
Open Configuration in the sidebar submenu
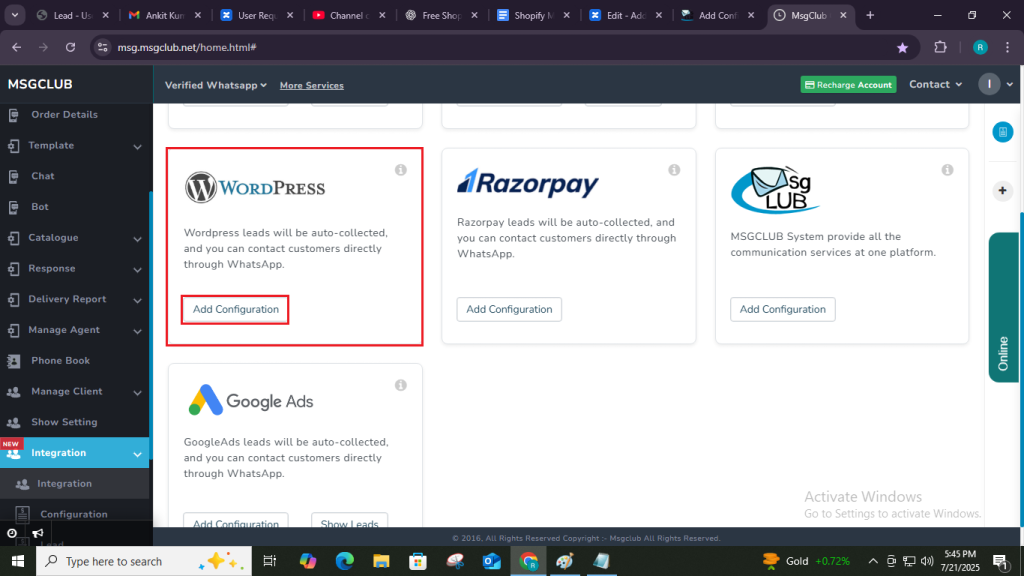(x=75, y=514)
